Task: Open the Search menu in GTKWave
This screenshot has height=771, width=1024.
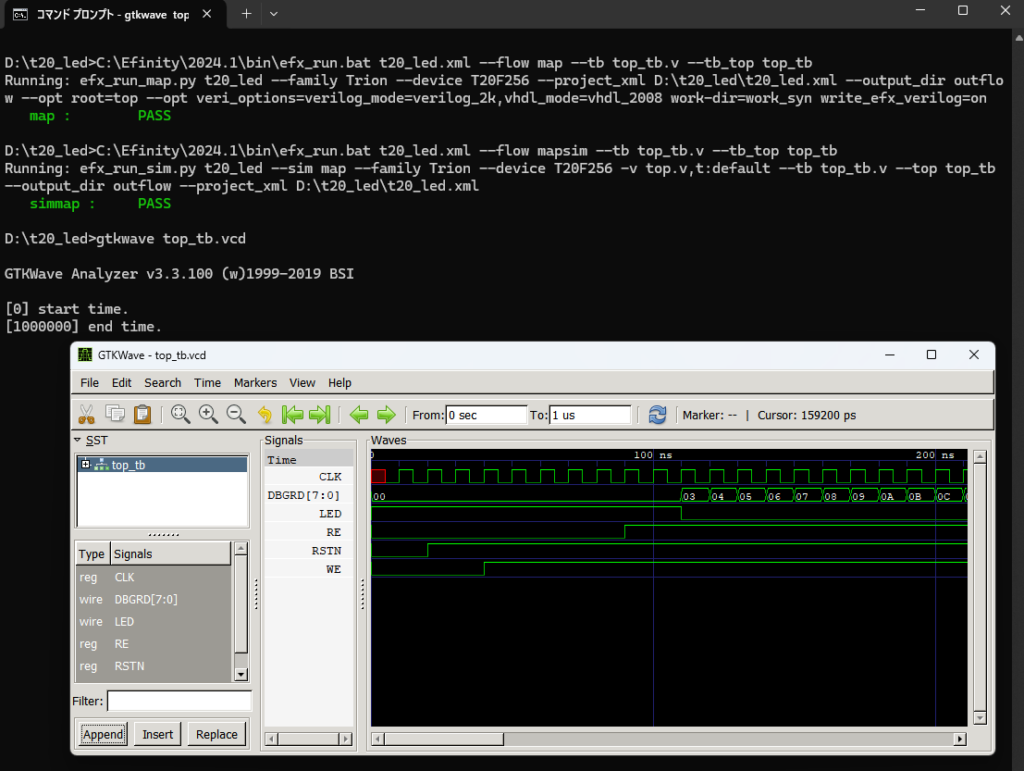Action: click(163, 383)
